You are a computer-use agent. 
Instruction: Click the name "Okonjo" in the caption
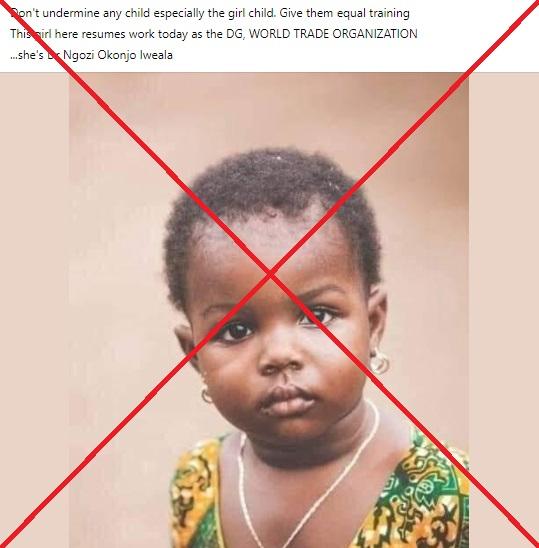tap(117, 55)
